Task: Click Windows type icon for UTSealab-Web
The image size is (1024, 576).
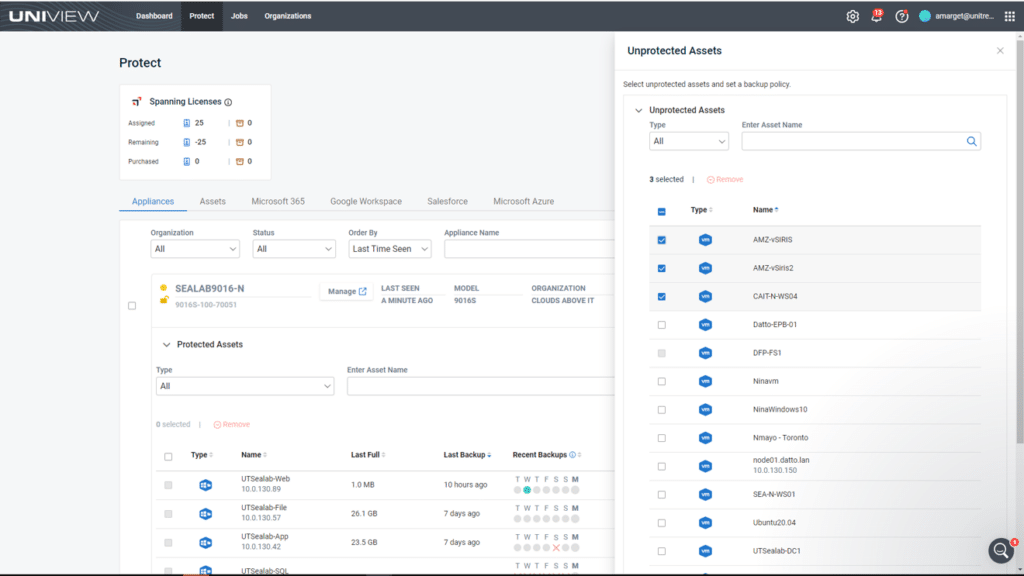Action: (206, 485)
